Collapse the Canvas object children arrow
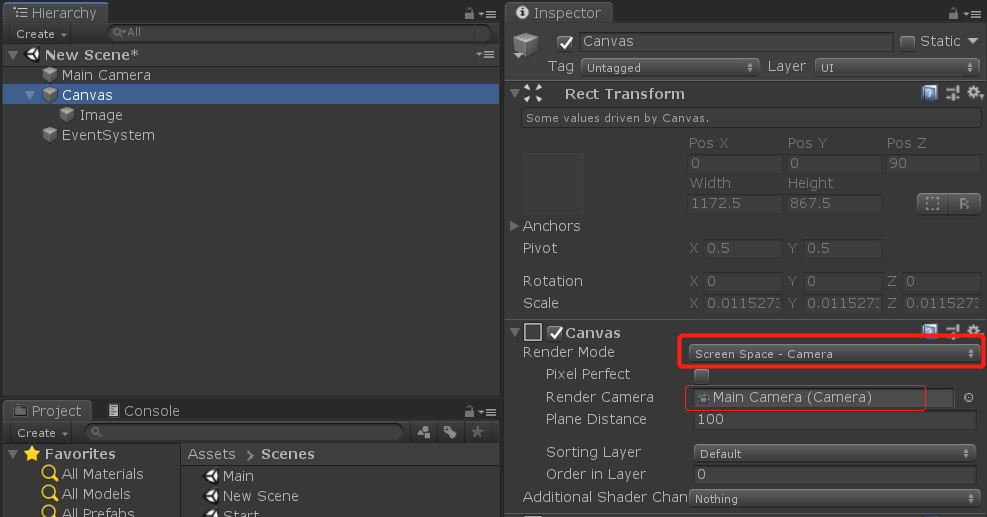 (x=30, y=95)
